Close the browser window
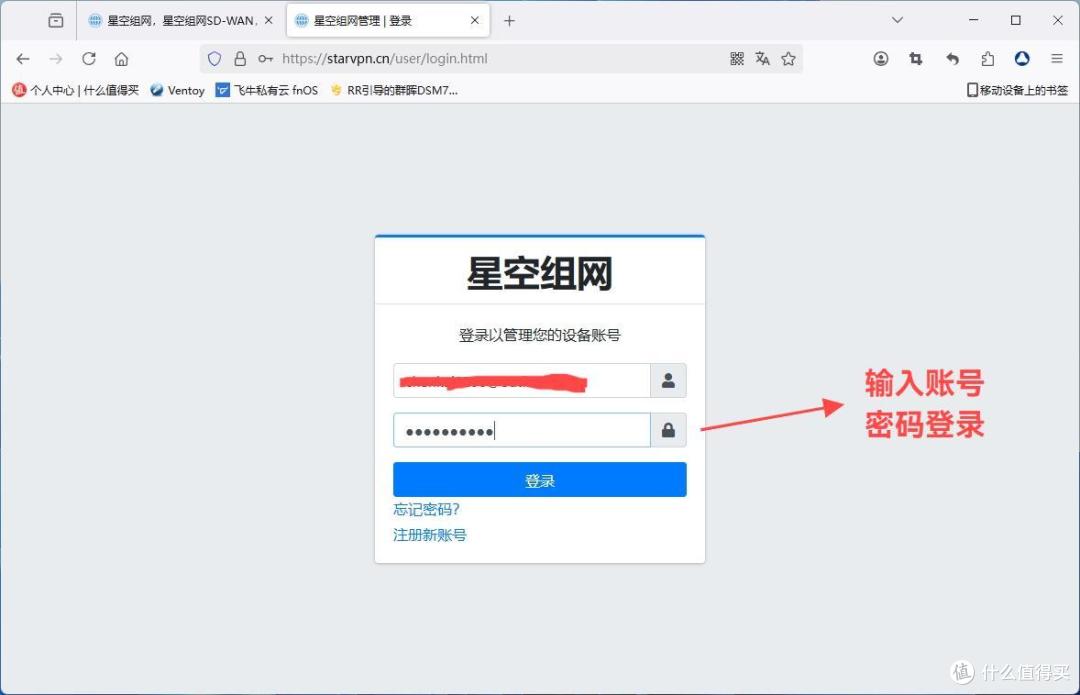1080x695 pixels. [1058, 20]
